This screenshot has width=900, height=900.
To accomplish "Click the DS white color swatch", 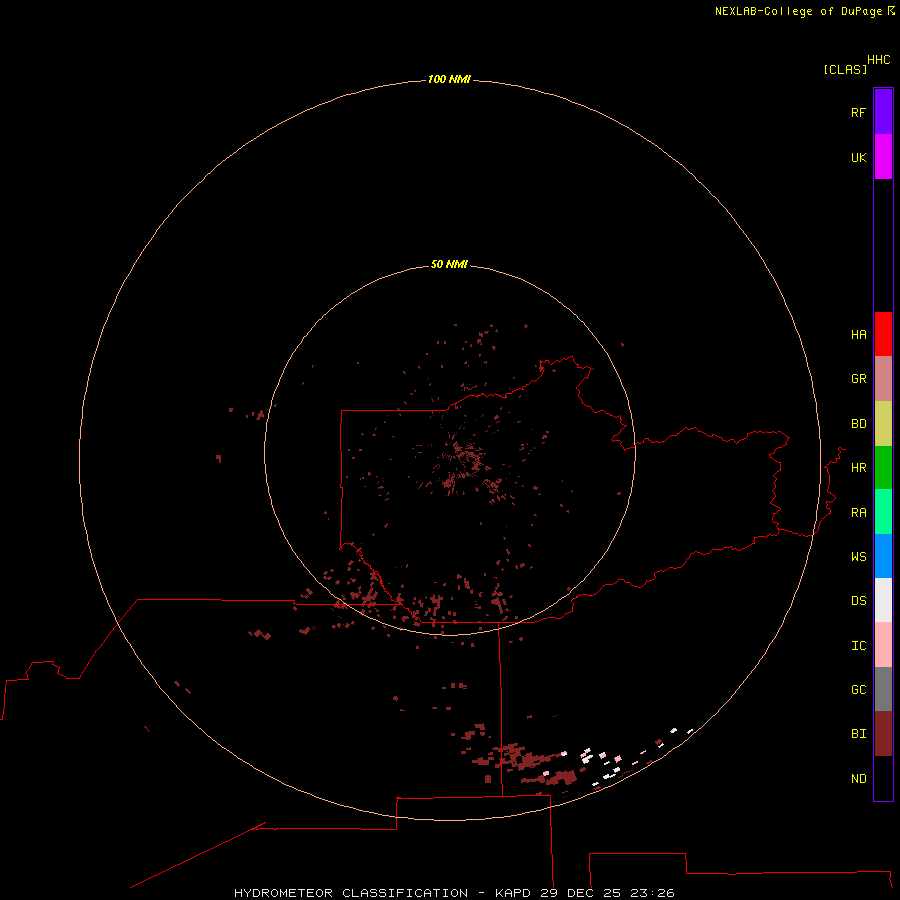I will (883, 600).
